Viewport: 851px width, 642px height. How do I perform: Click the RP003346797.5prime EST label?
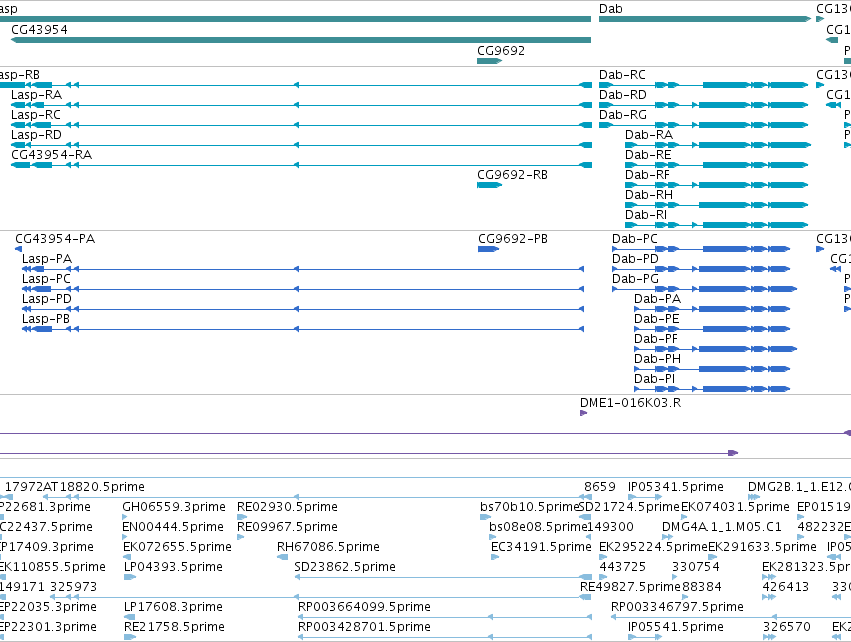pos(677,607)
